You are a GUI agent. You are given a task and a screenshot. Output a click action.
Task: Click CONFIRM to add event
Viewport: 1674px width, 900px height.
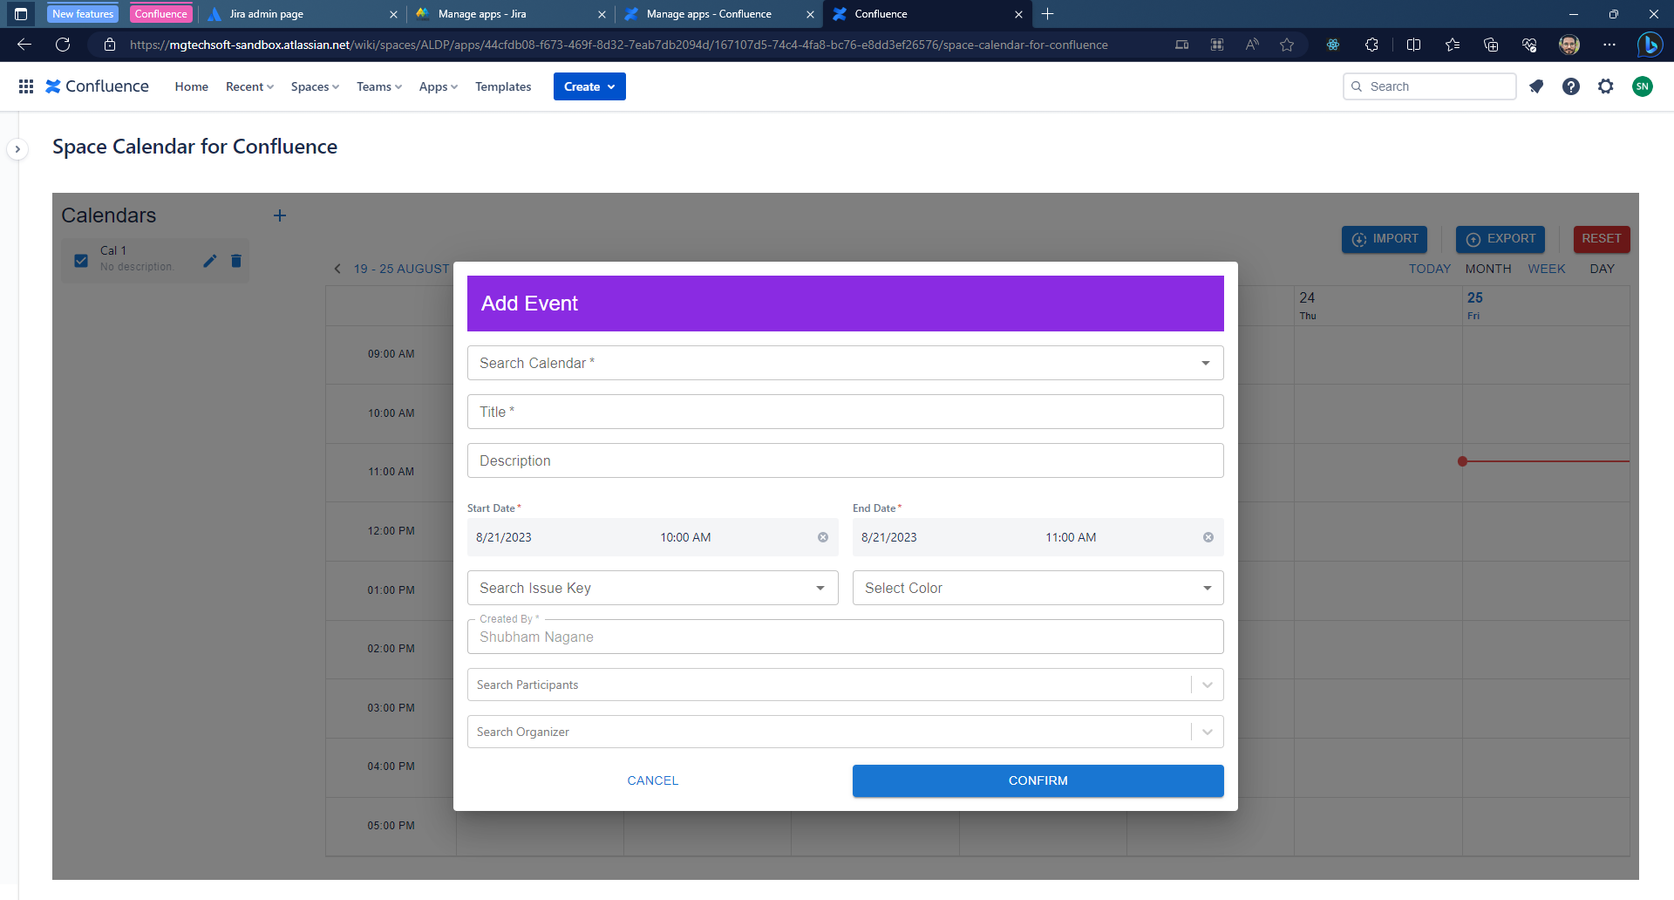coord(1038,781)
